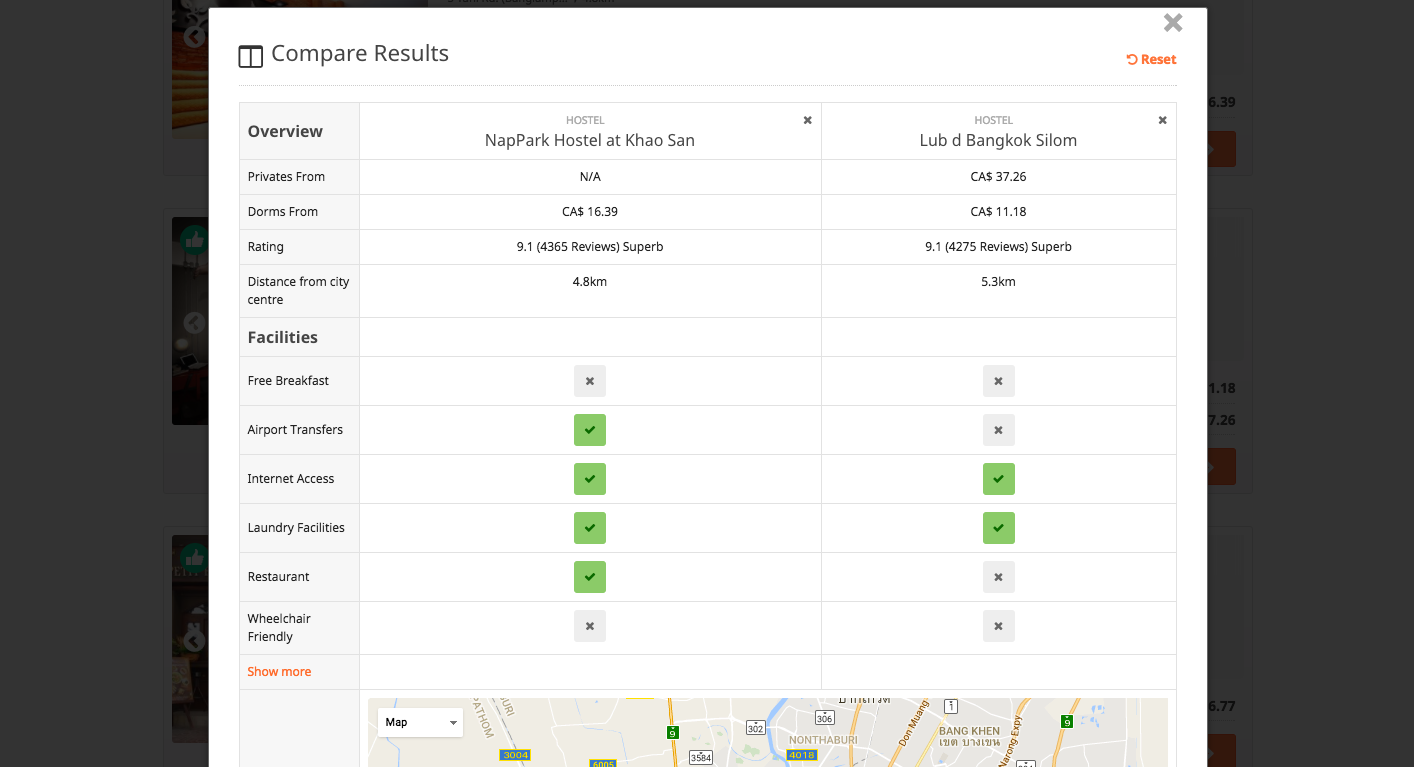
Task: Click NapPark's Restaurant check icon
Action: click(590, 577)
